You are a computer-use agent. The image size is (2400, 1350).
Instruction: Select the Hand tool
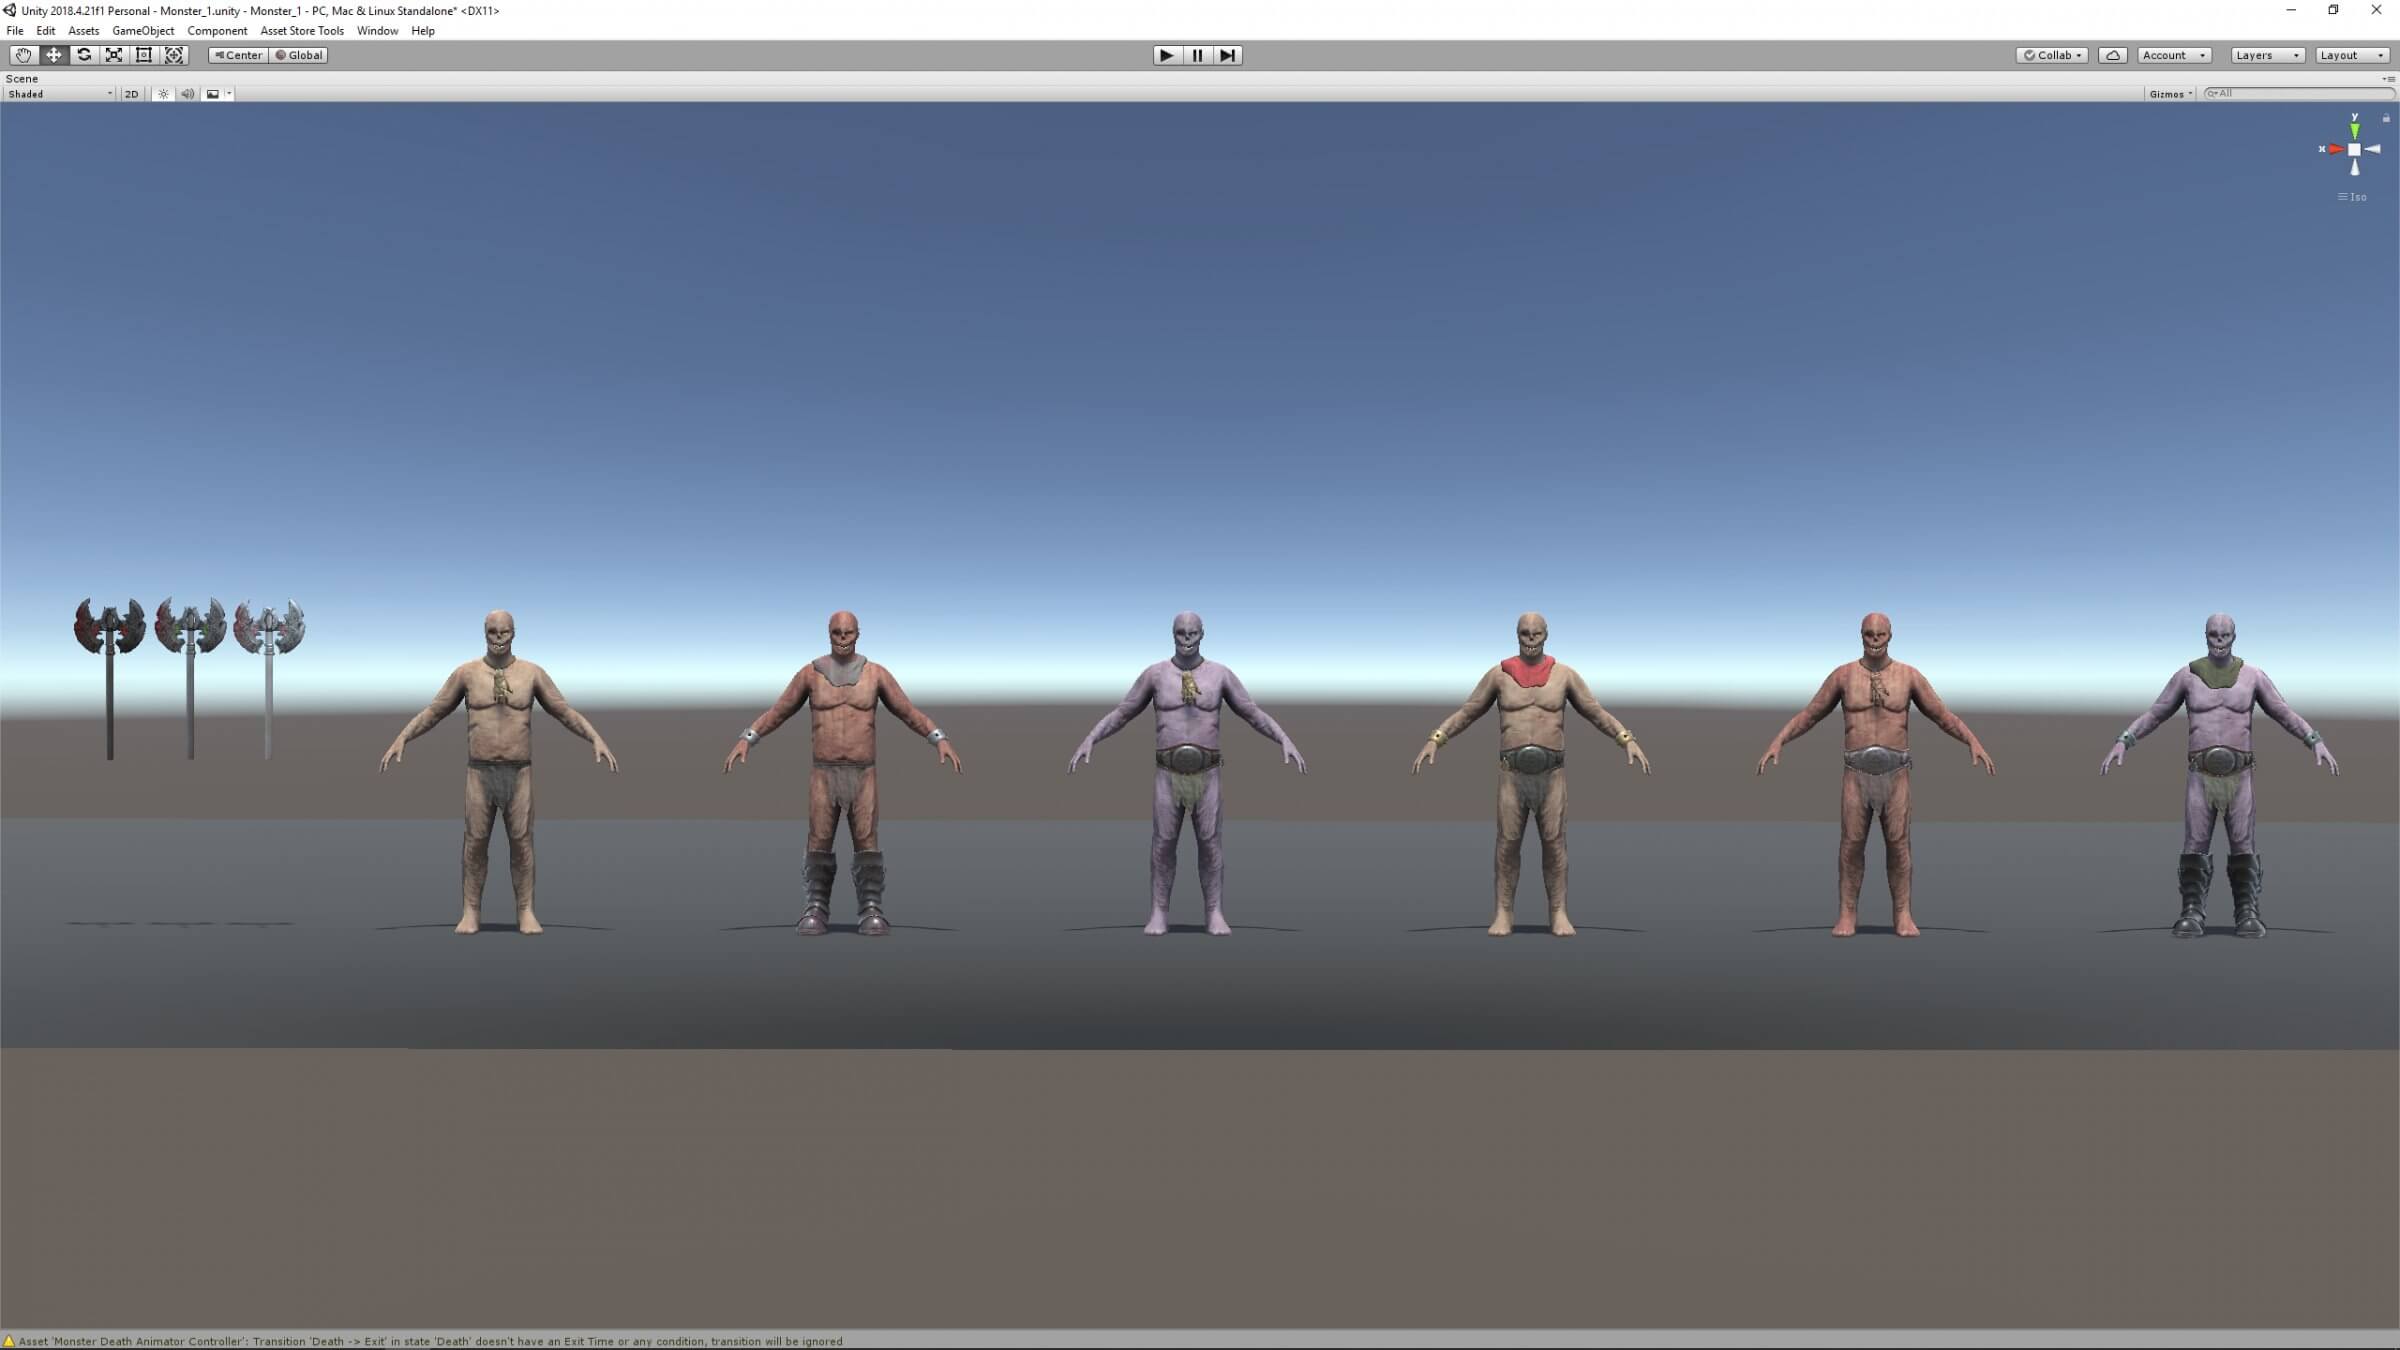[x=23, y=55]
